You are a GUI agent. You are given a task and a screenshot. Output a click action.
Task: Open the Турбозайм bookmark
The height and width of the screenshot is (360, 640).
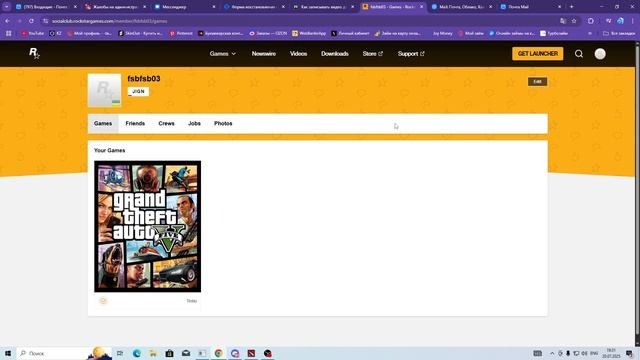[554, 33]
